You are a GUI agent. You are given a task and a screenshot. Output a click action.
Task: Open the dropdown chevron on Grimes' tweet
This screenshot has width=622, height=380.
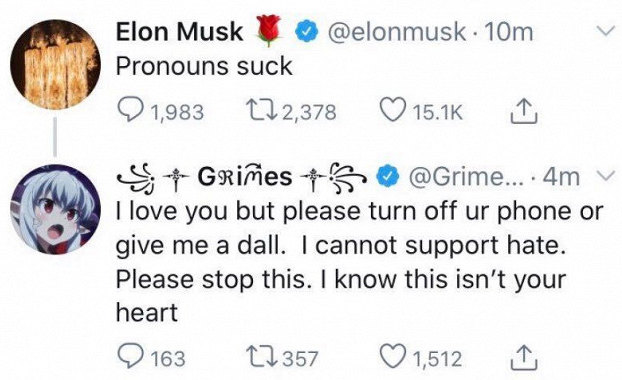point(607,176)
